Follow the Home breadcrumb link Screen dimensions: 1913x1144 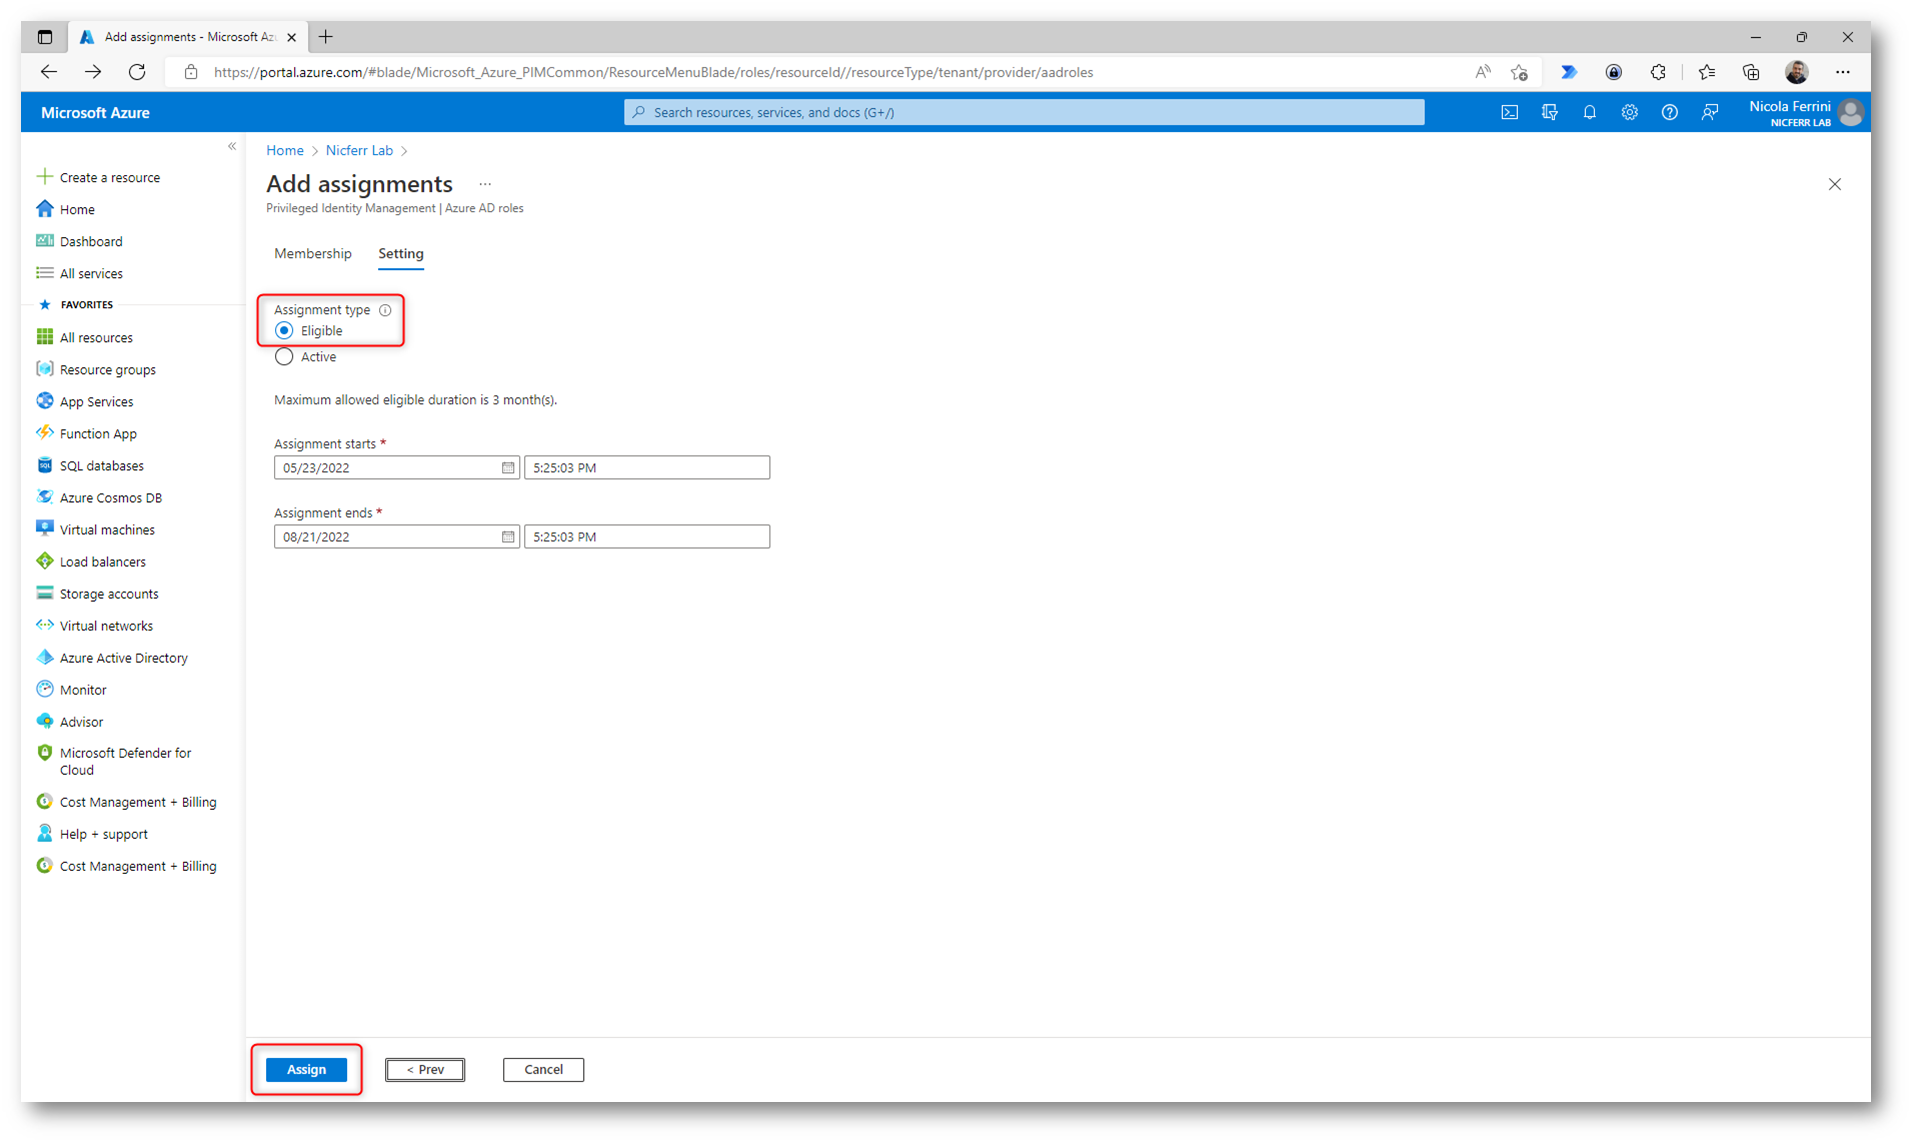click(x=285, y=150)
